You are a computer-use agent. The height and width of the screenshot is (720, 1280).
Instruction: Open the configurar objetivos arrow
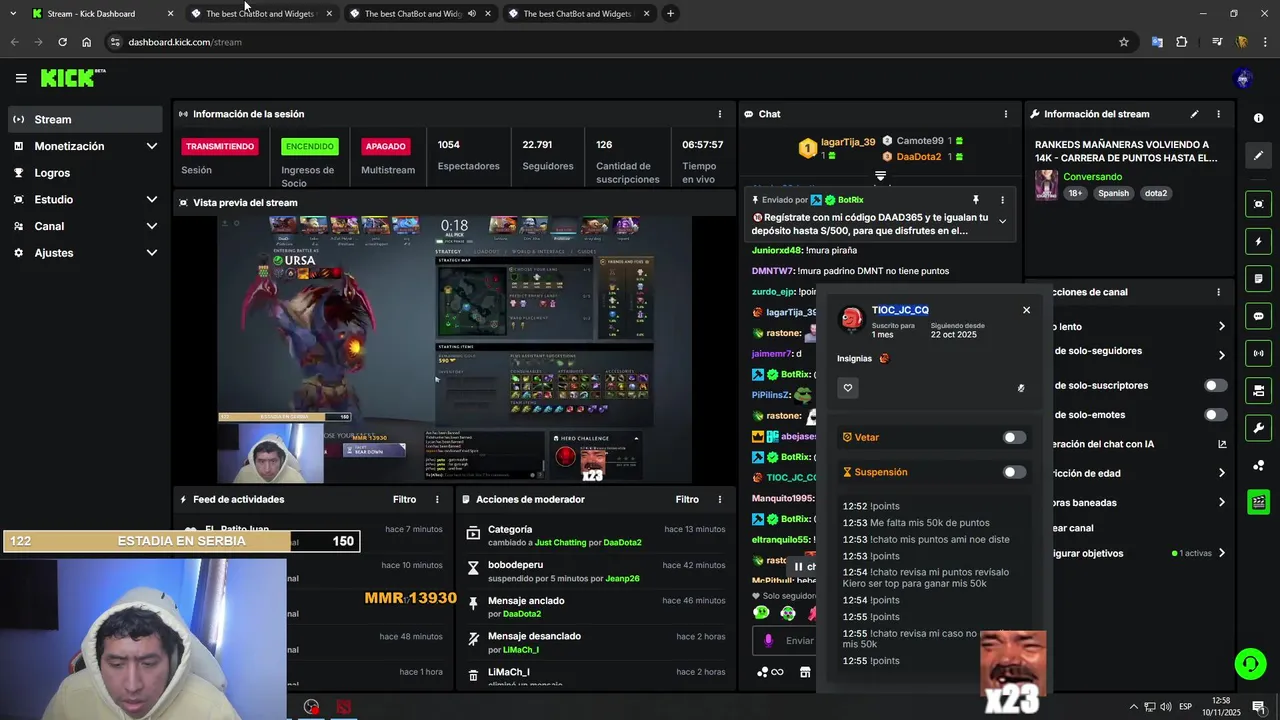tap(1221, 553)
